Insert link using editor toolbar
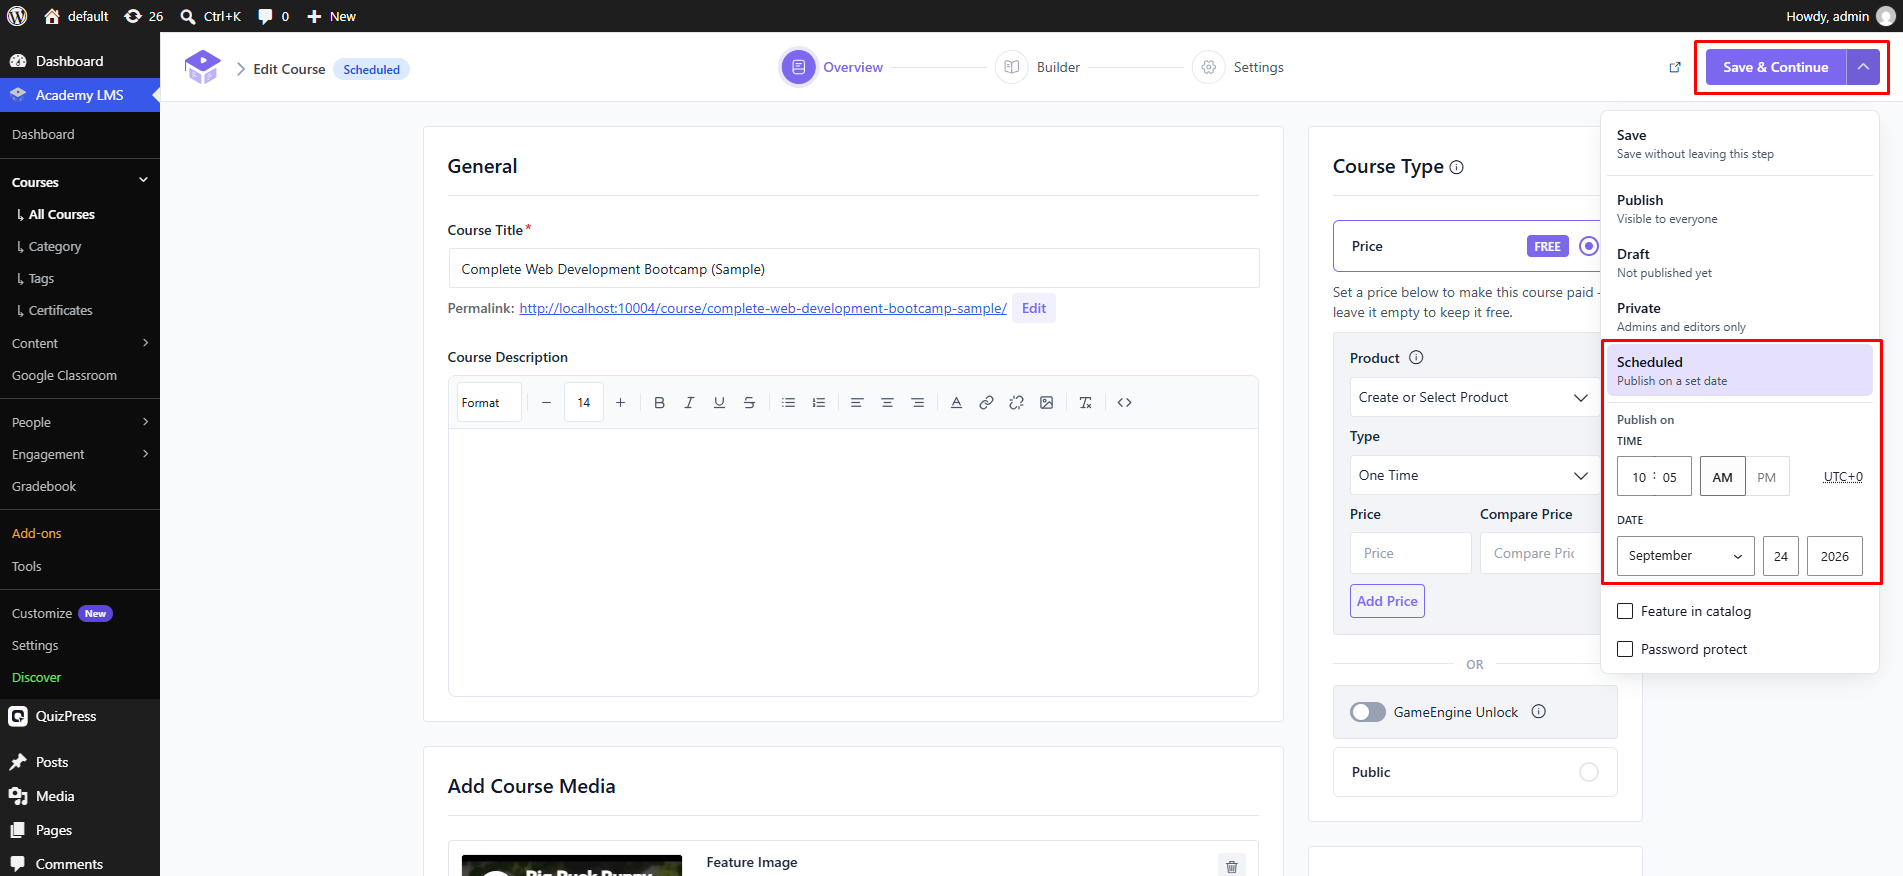The width and height of the screenshot is (1903, 876). pos(986,402)
